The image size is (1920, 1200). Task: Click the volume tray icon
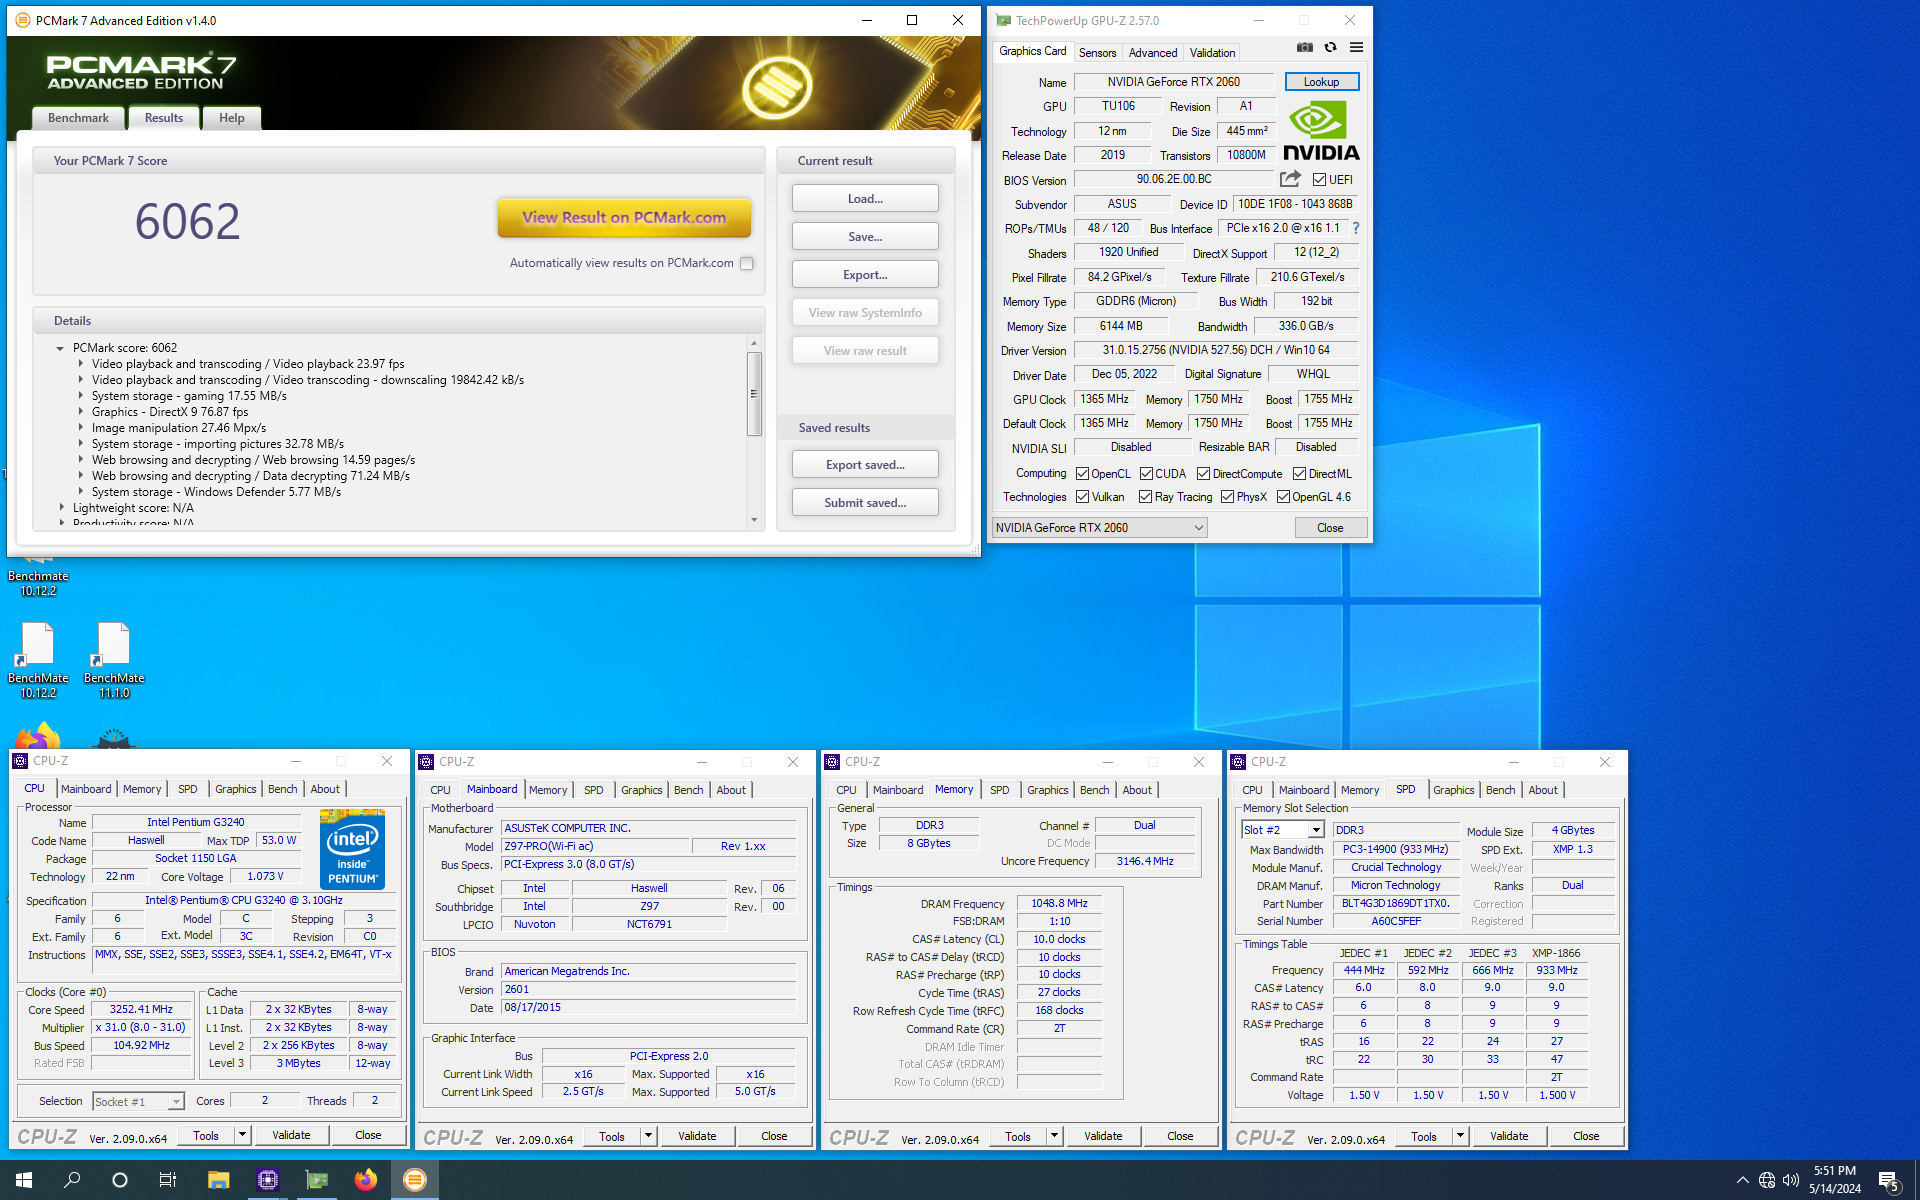click(x=1791, y=1180)
